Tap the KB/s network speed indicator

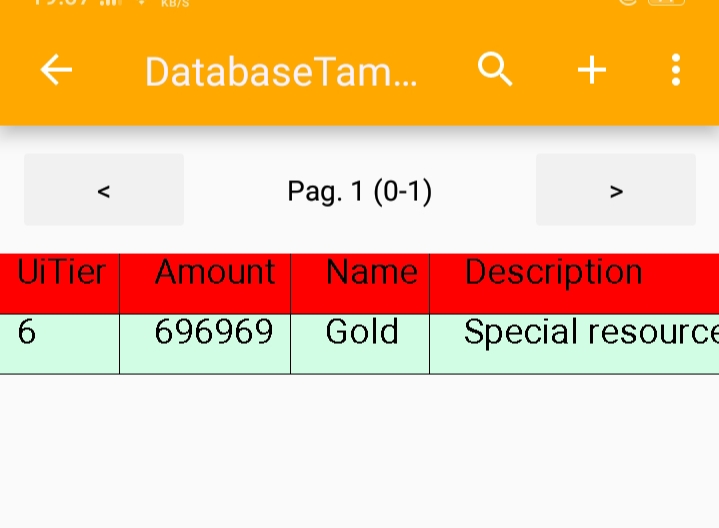175,4
